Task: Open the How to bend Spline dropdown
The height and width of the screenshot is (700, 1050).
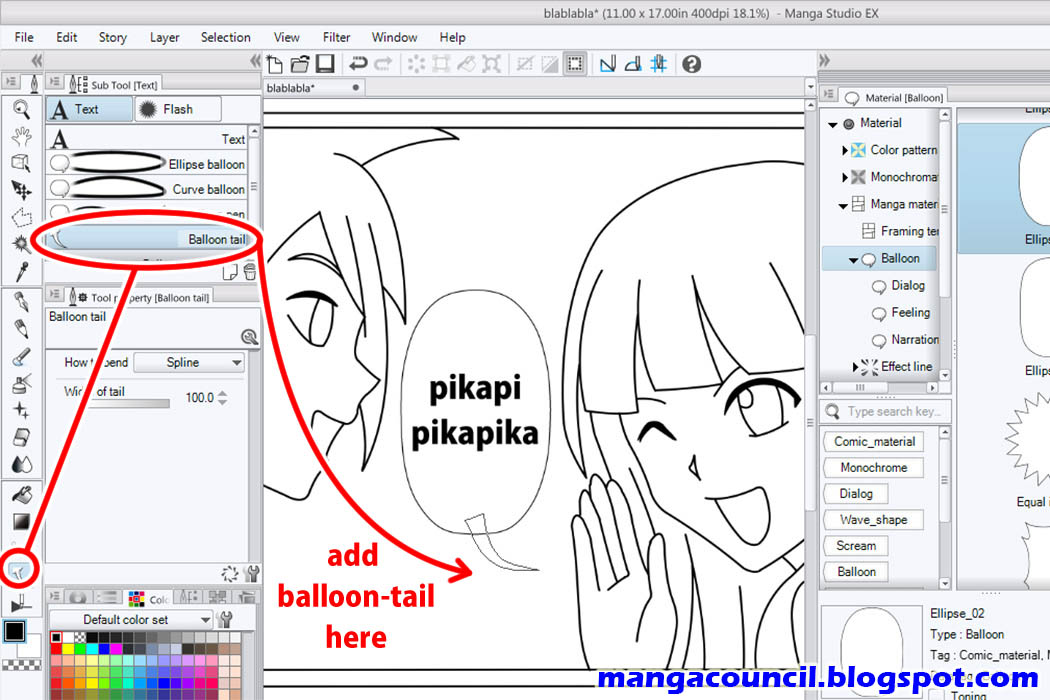Action: click(189, 362)
